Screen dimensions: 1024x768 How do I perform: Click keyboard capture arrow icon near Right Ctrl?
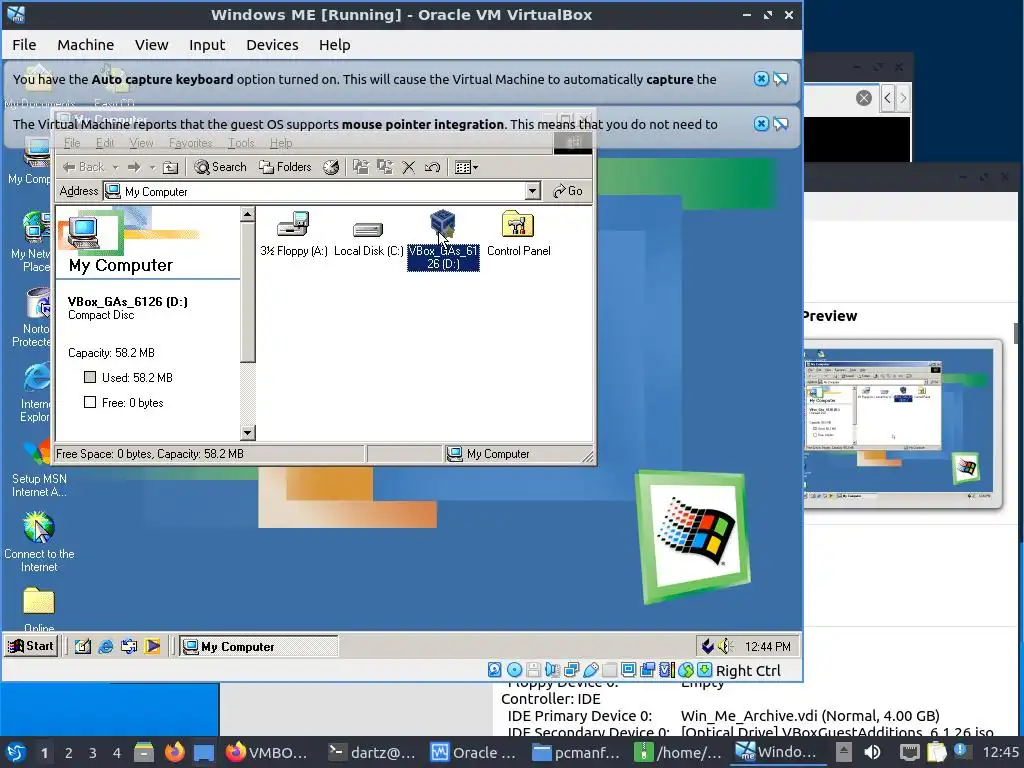(x=704, y=670)
